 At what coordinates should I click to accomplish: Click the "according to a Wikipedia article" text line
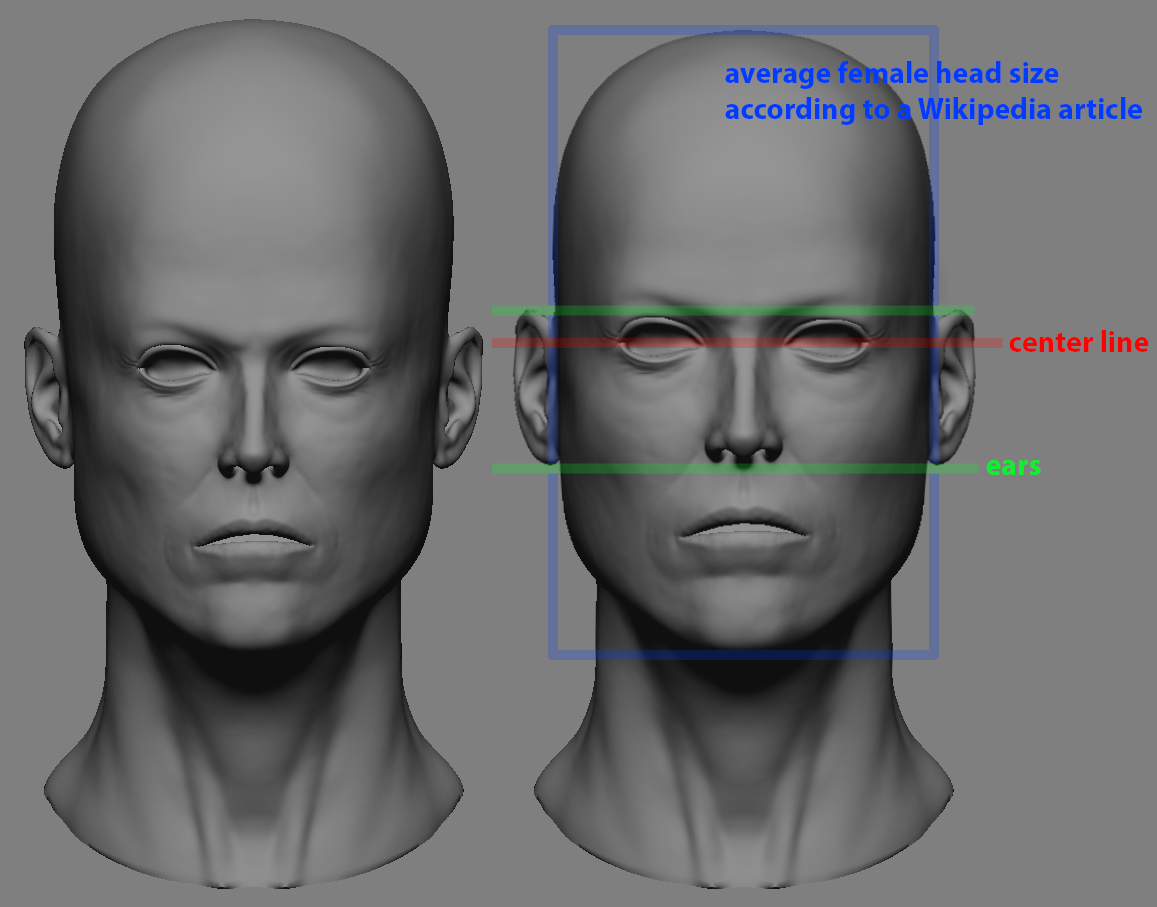coord(933,110)
